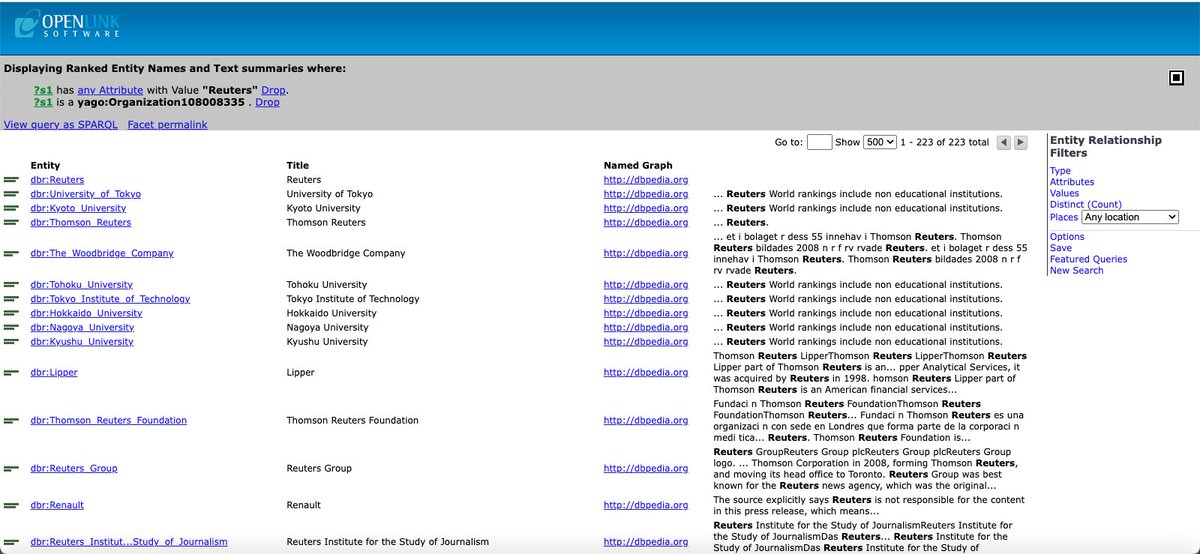Open the dbr:Reuters_Group entity link
Viewport: 1200px width, 554px height.
click(x=74, y=468)
